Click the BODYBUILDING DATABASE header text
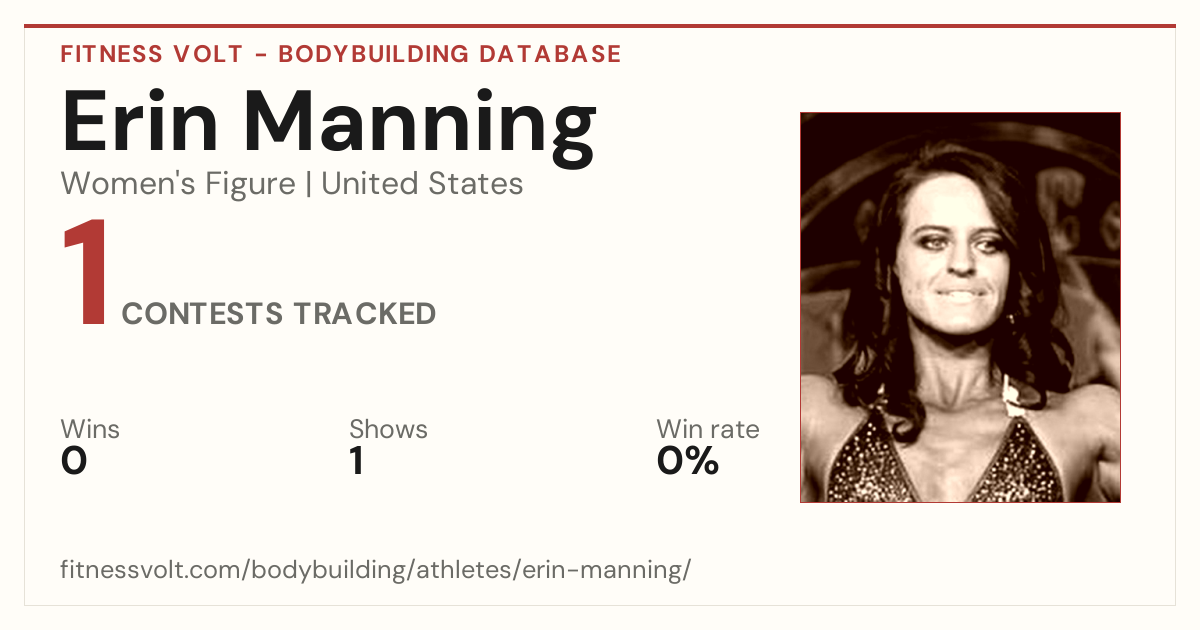This screenshot has height=630, width=1200. pos(450,54)
